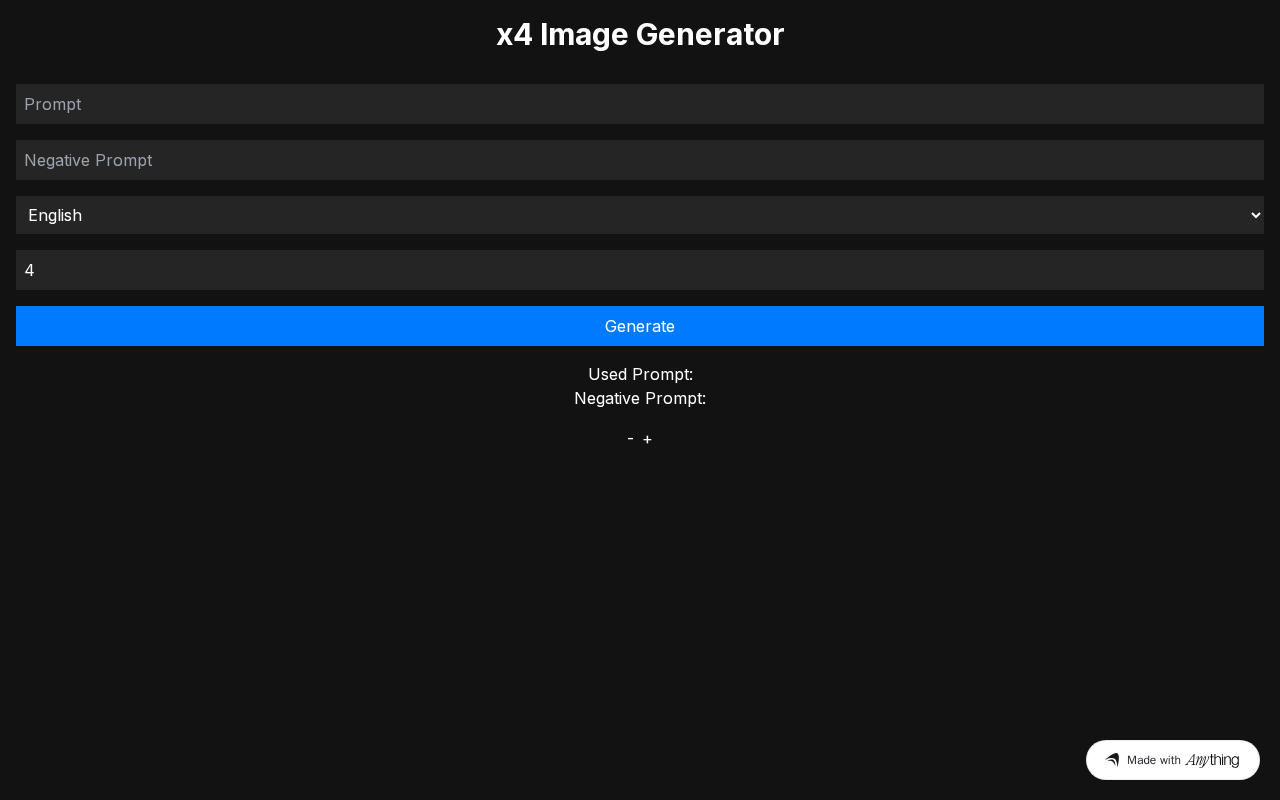This screenshot has width=1280, height=800.
Task: Click the x4 Image Generator heading
Action: pos(640,34)
